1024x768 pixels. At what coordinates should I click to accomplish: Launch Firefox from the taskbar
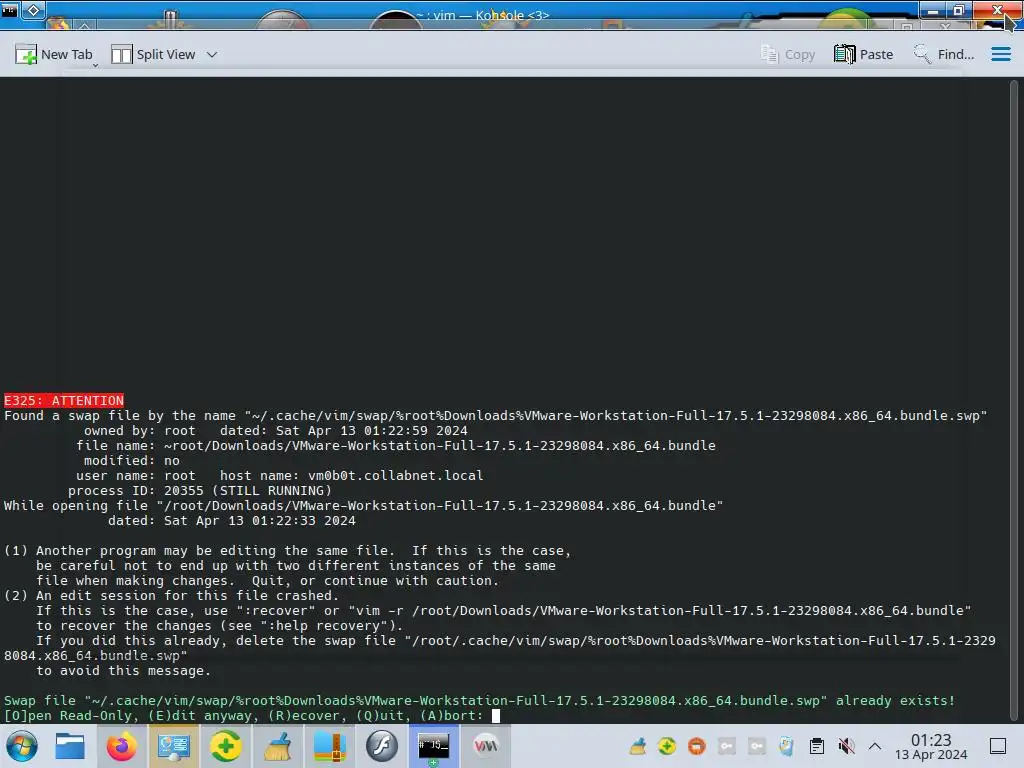click(x=121, y=746)
